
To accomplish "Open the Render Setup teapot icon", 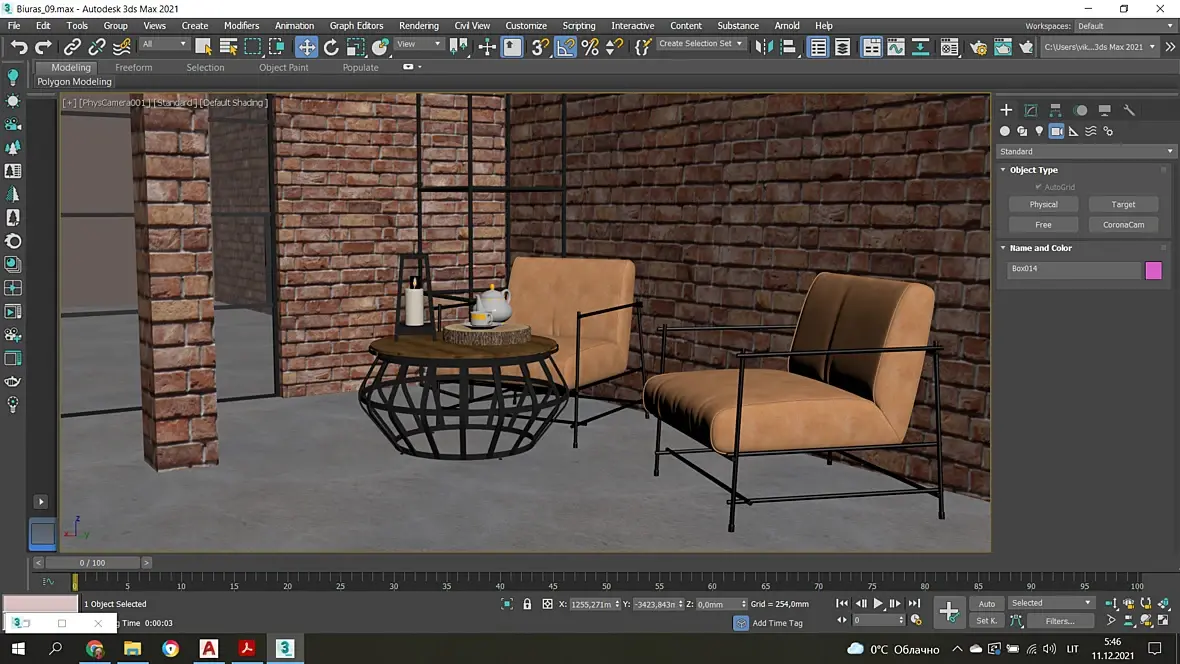I will point(978,47).
